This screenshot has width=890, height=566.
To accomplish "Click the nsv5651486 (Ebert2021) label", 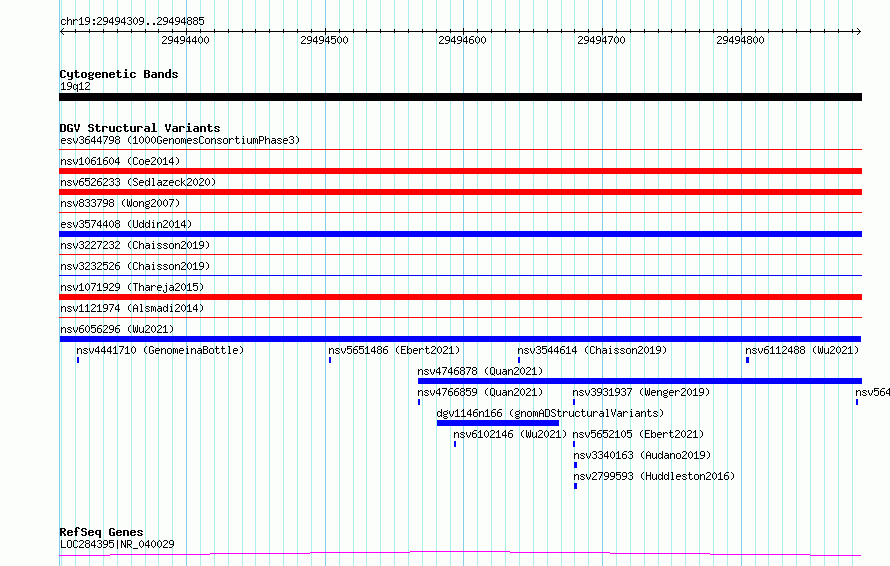I will (394, 350).
